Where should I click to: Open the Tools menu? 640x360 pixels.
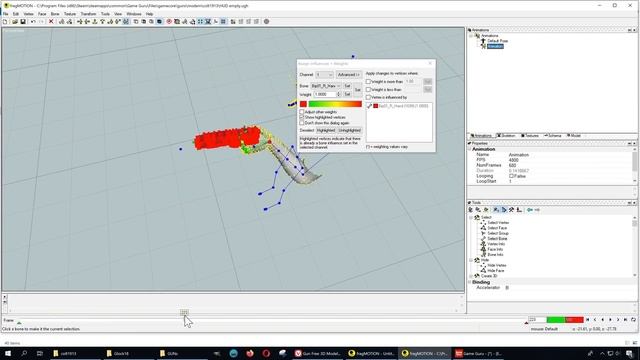pyautogui.click(x=105, y=14)
